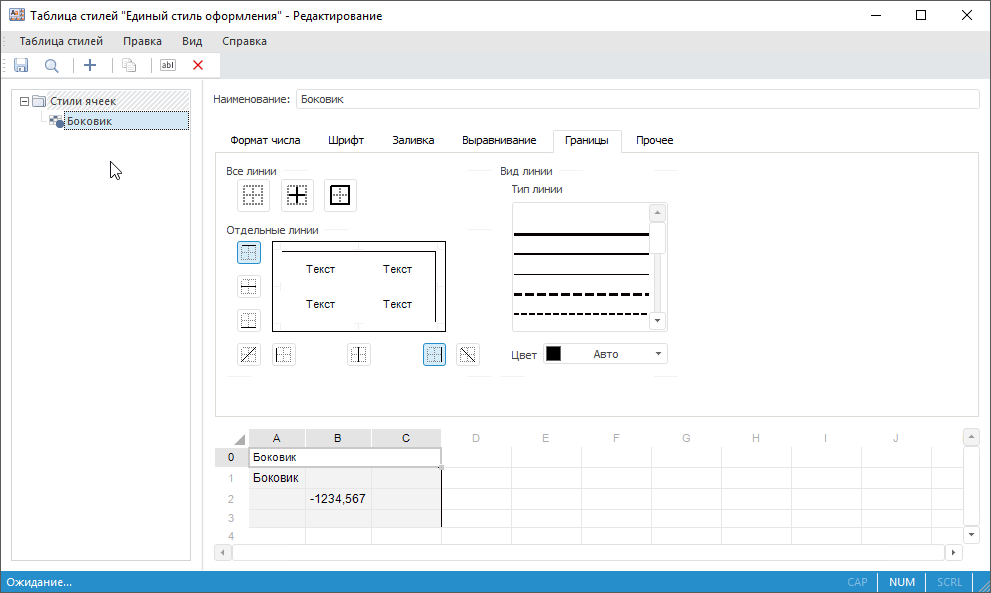Switch to the Шрифт tab
991x593 pixels.
(346, 140)
